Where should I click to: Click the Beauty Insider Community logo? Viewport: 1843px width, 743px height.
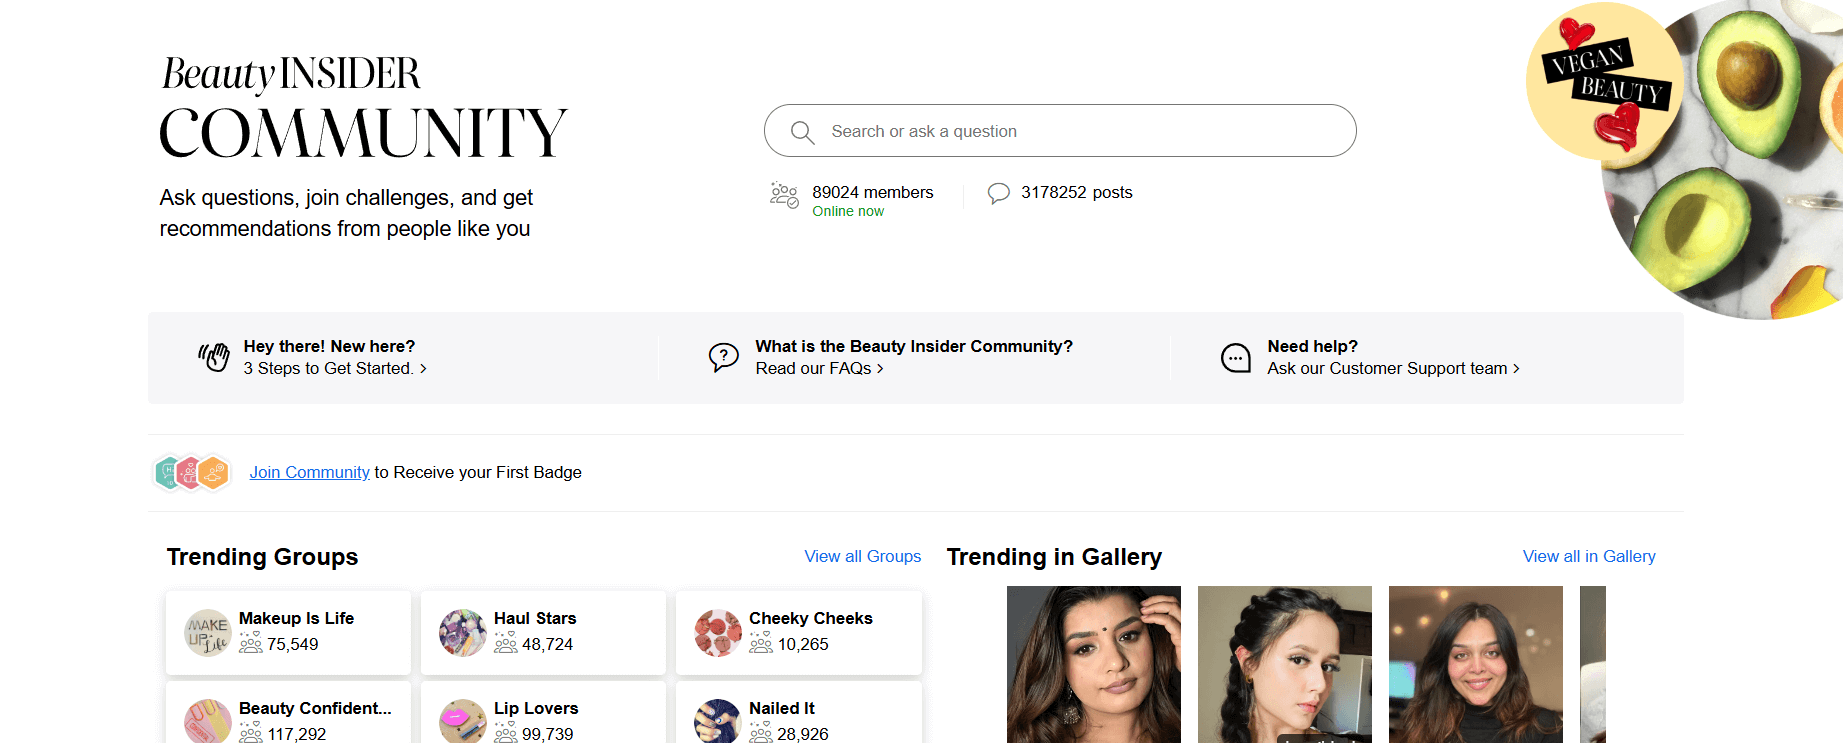click(x=363, y=107)
